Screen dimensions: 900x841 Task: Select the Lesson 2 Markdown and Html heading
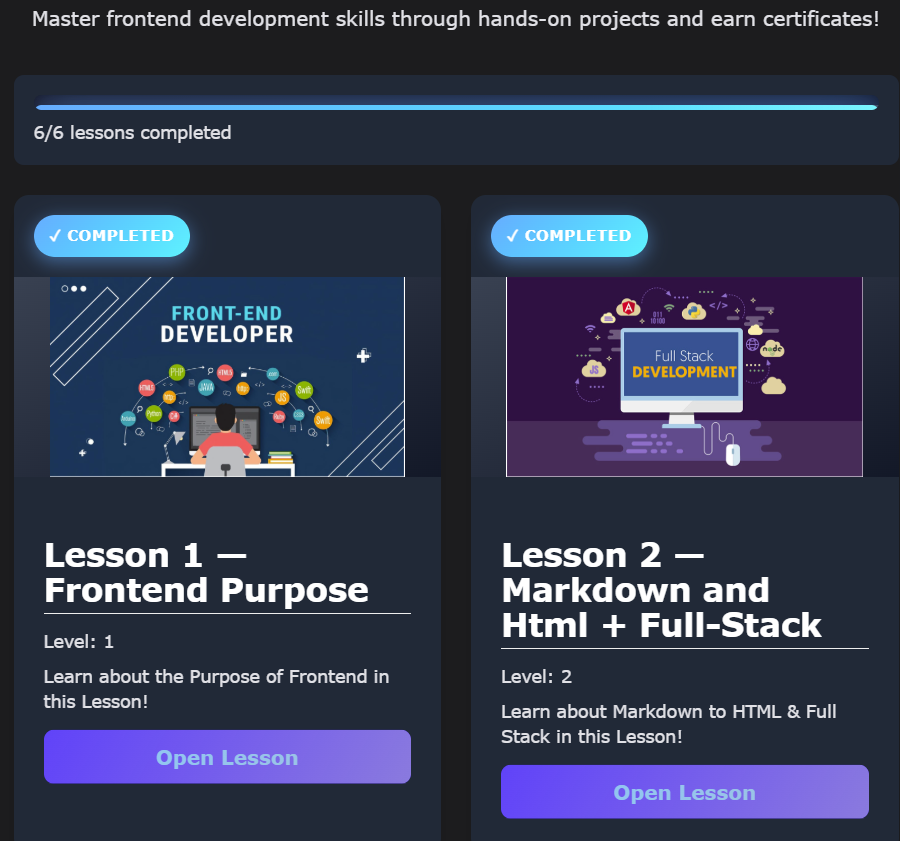pos(661,590)
